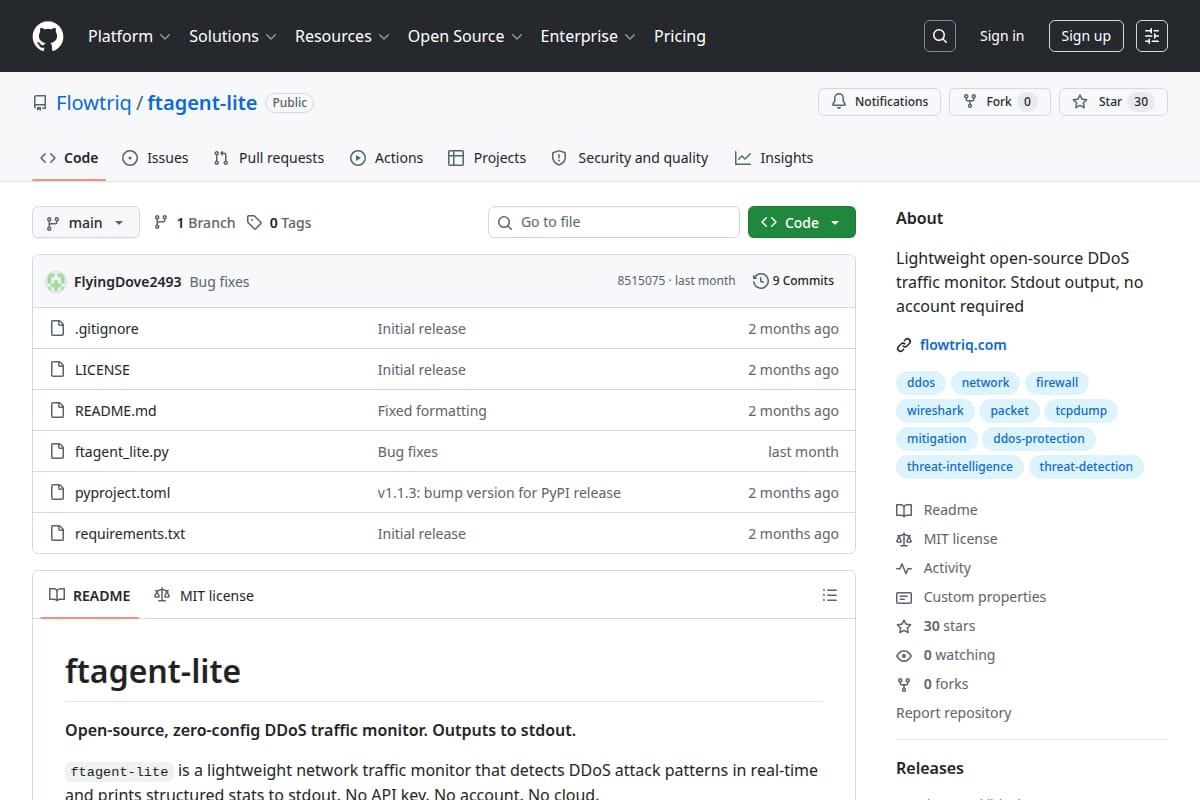Click the commit history clock icon
The image size is (1200, 800).
(x=761, y=281)
